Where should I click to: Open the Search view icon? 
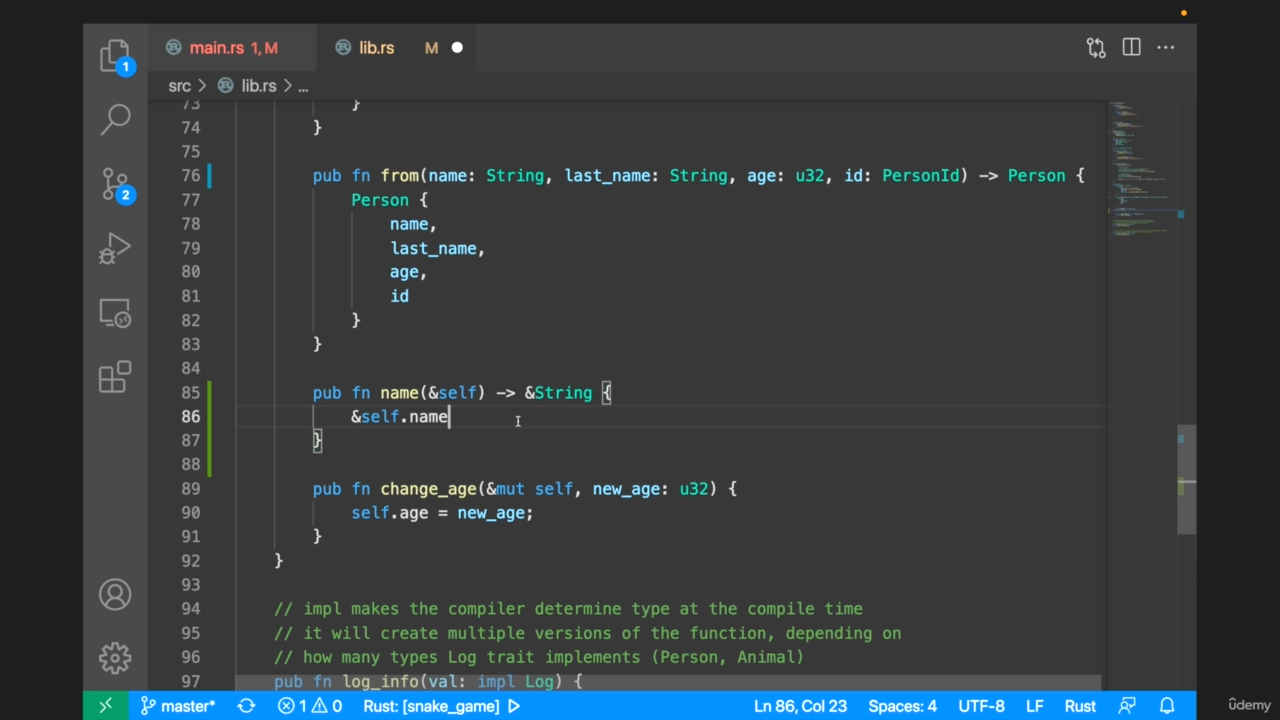[115, 119]
